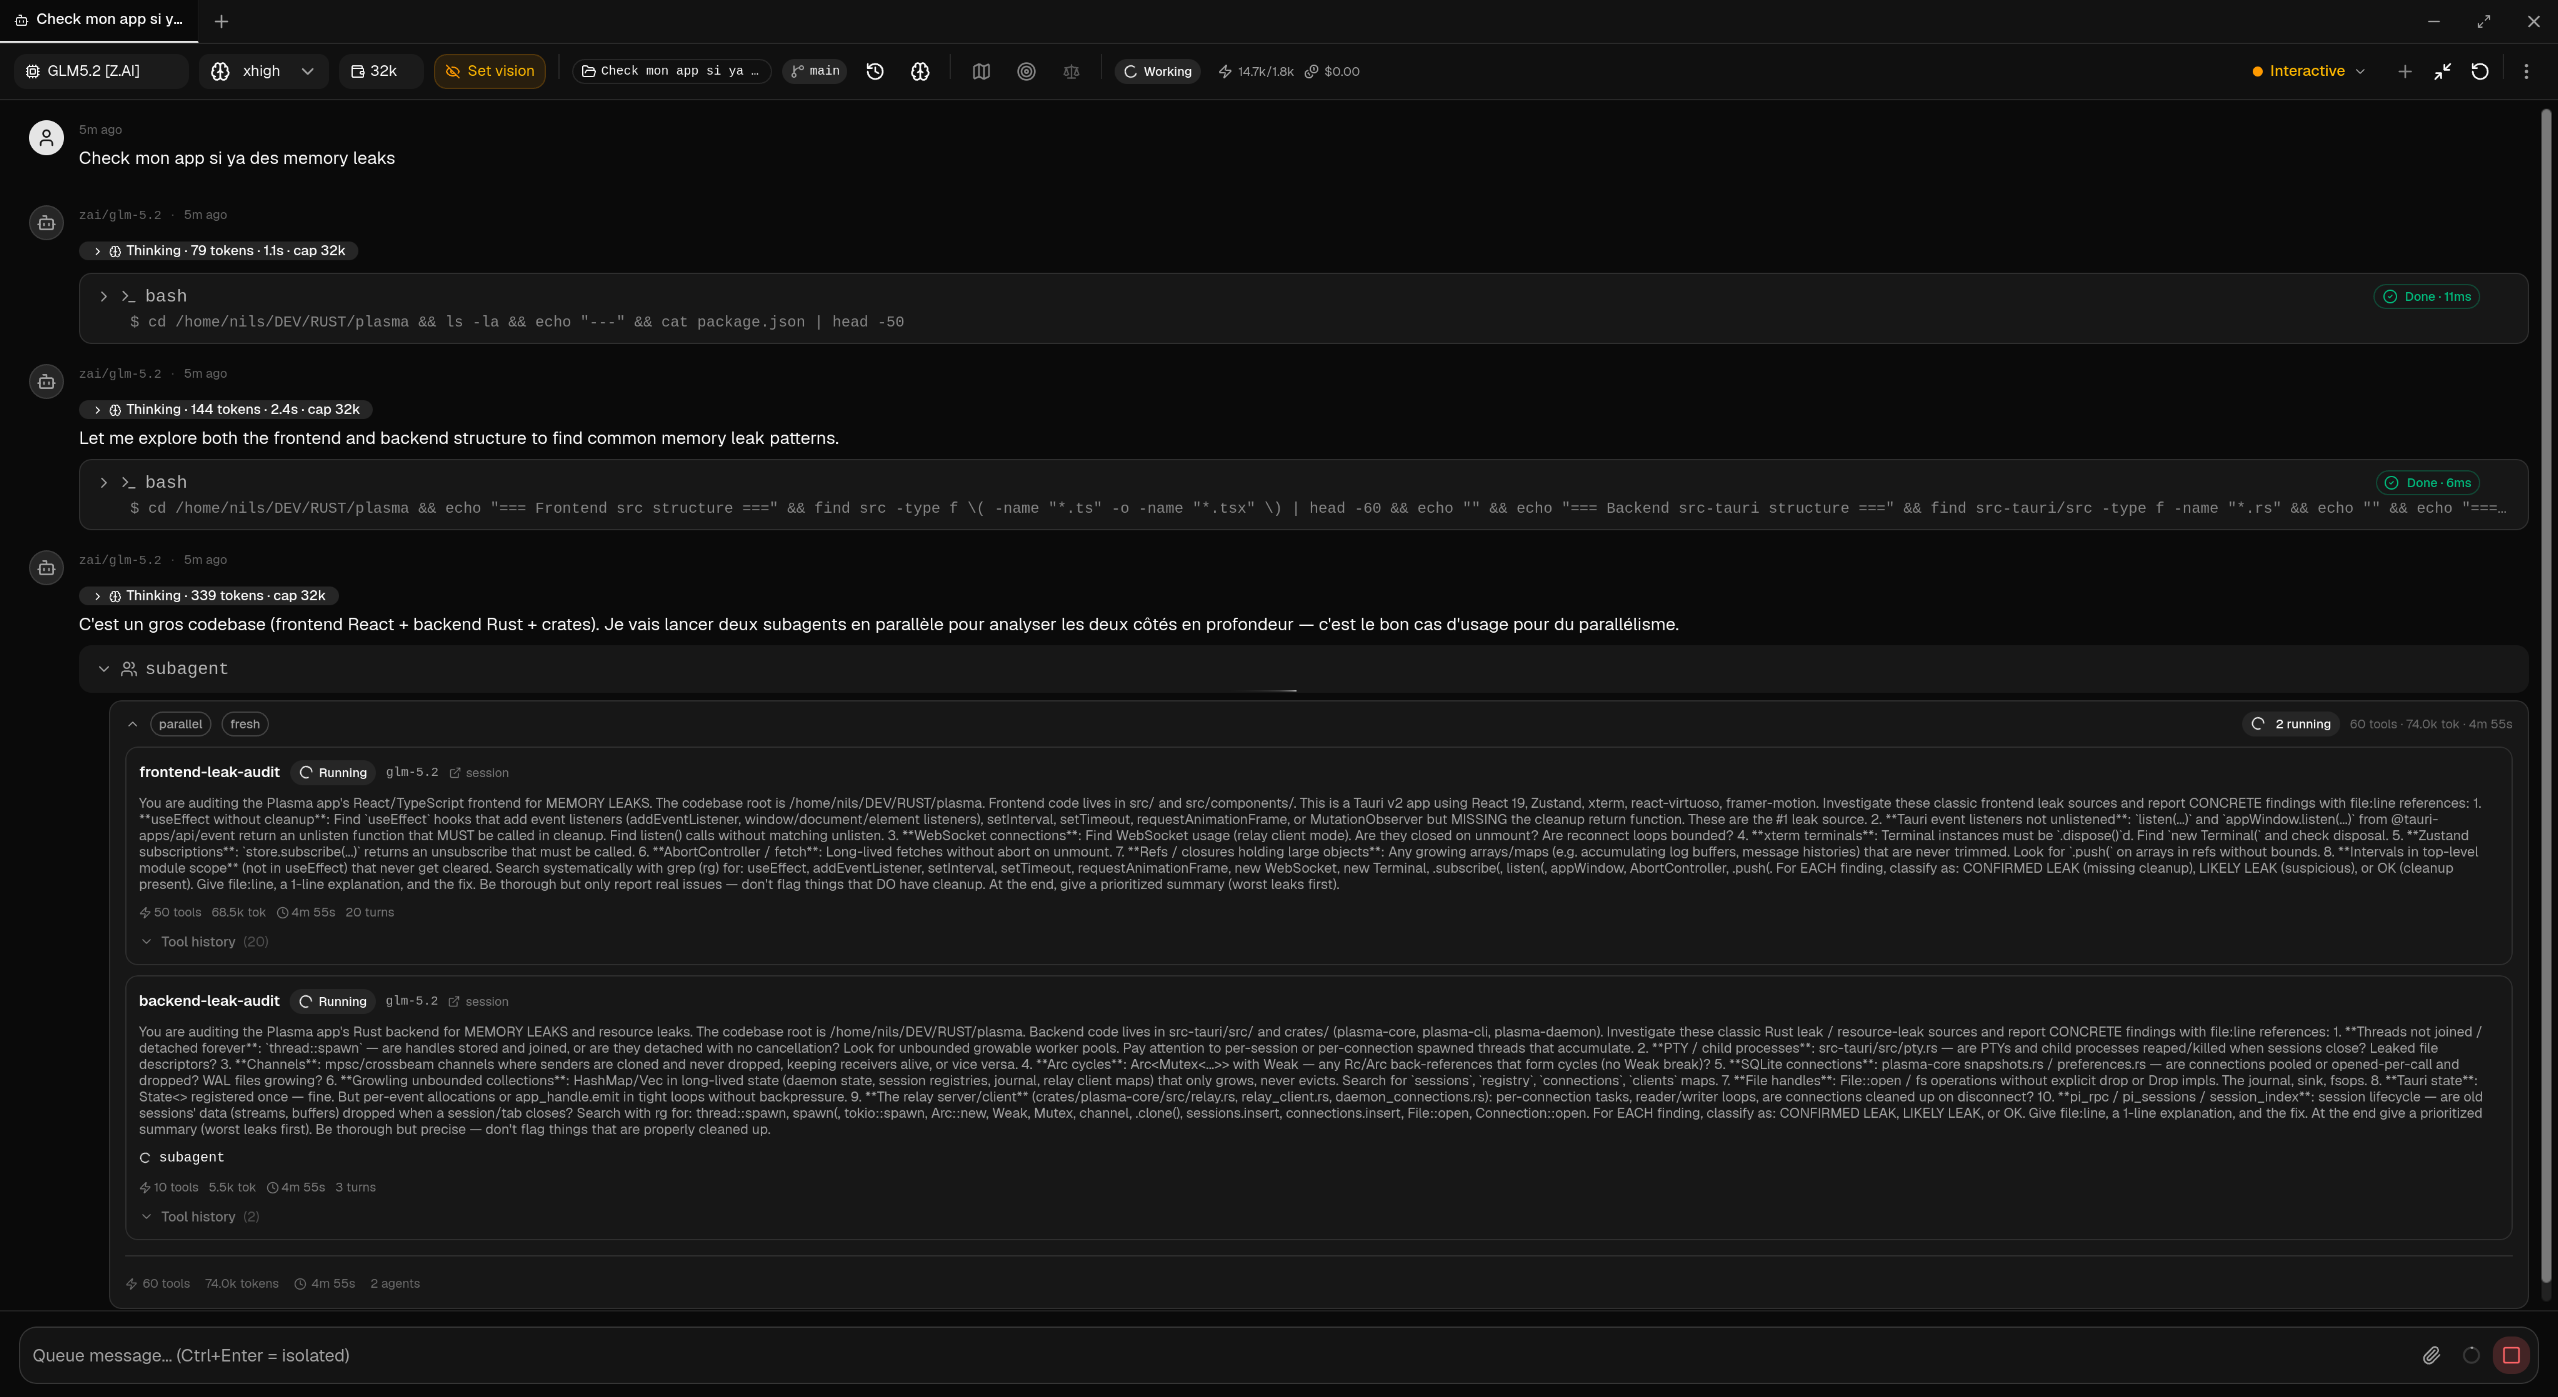Click the red stop button
Image resolution: width=2558 pixels, height=1397 pixels.
click(x=2511, y=1355)
